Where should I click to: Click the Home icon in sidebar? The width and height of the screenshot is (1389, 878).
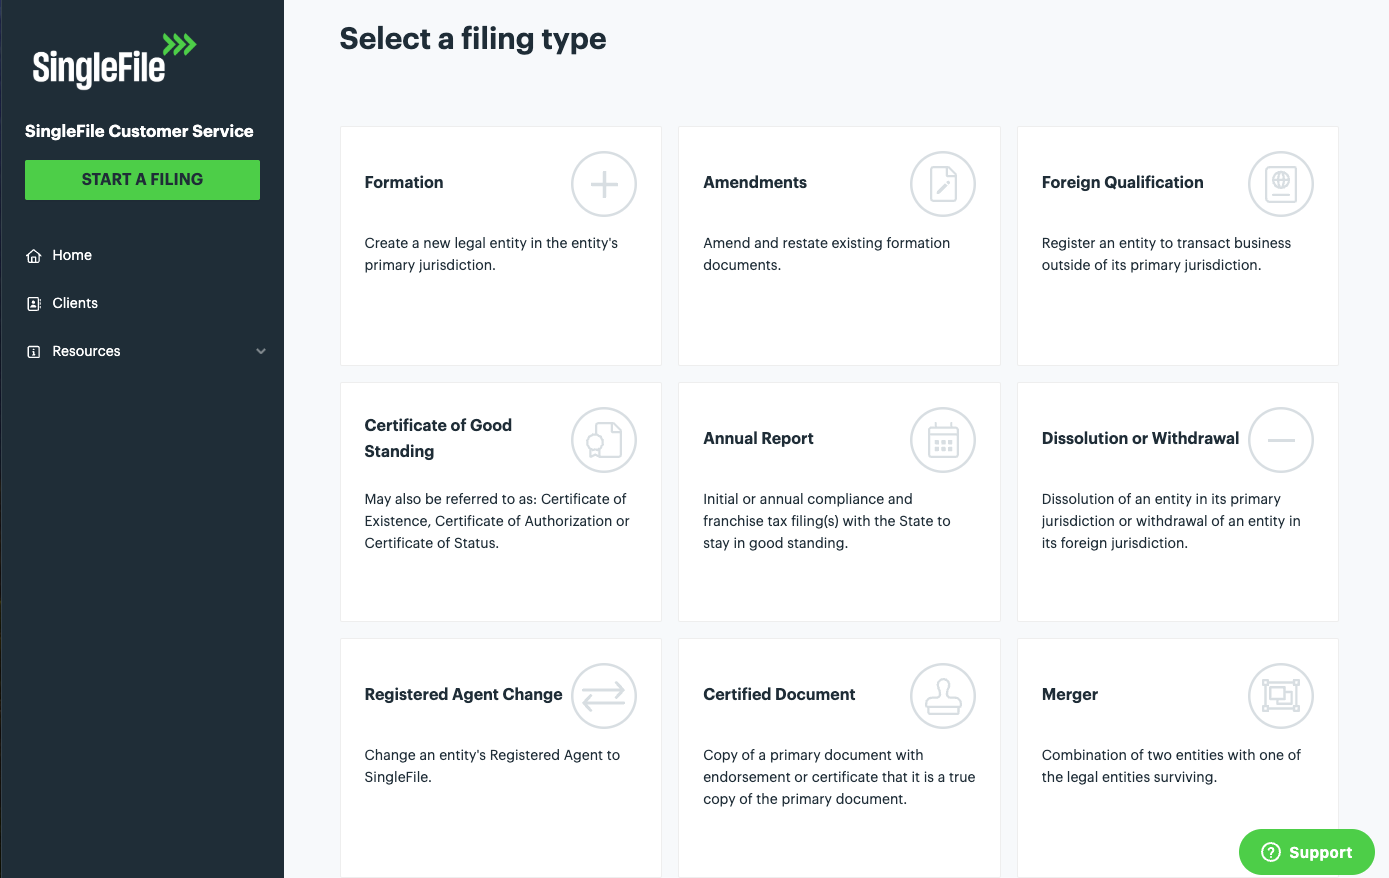(34, 256)
